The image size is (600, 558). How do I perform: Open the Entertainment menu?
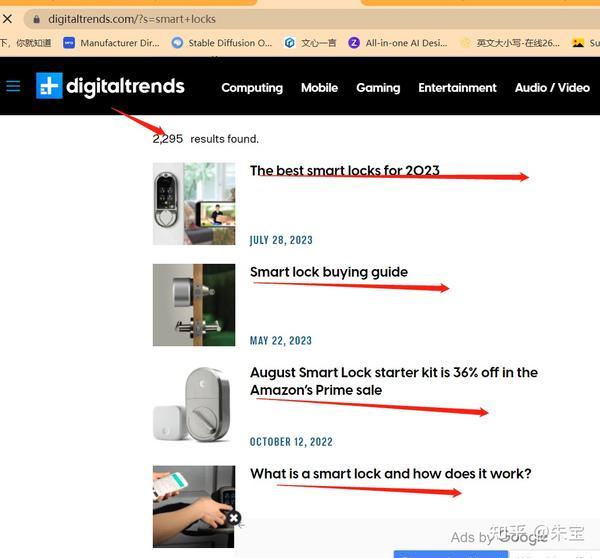click(457, 88)
